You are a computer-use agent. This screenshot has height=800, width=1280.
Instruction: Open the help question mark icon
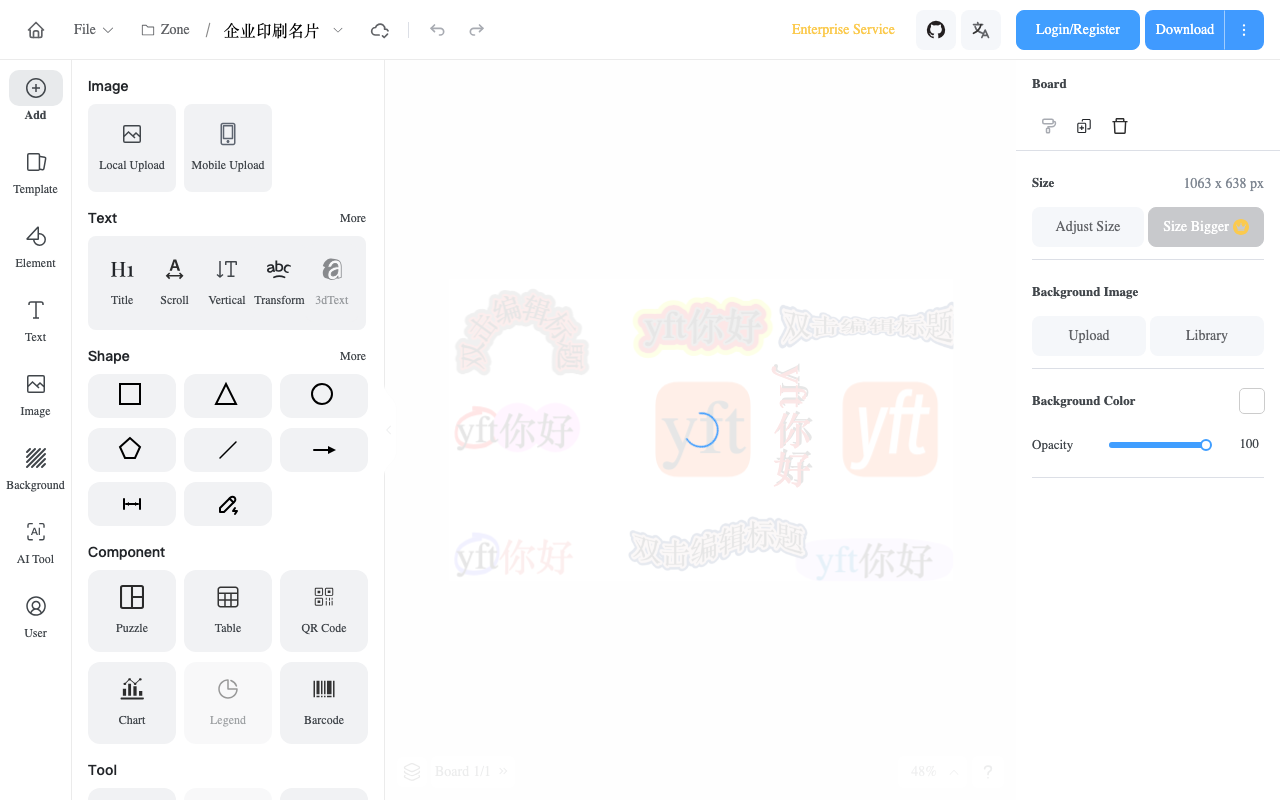[x=988, y=771]
